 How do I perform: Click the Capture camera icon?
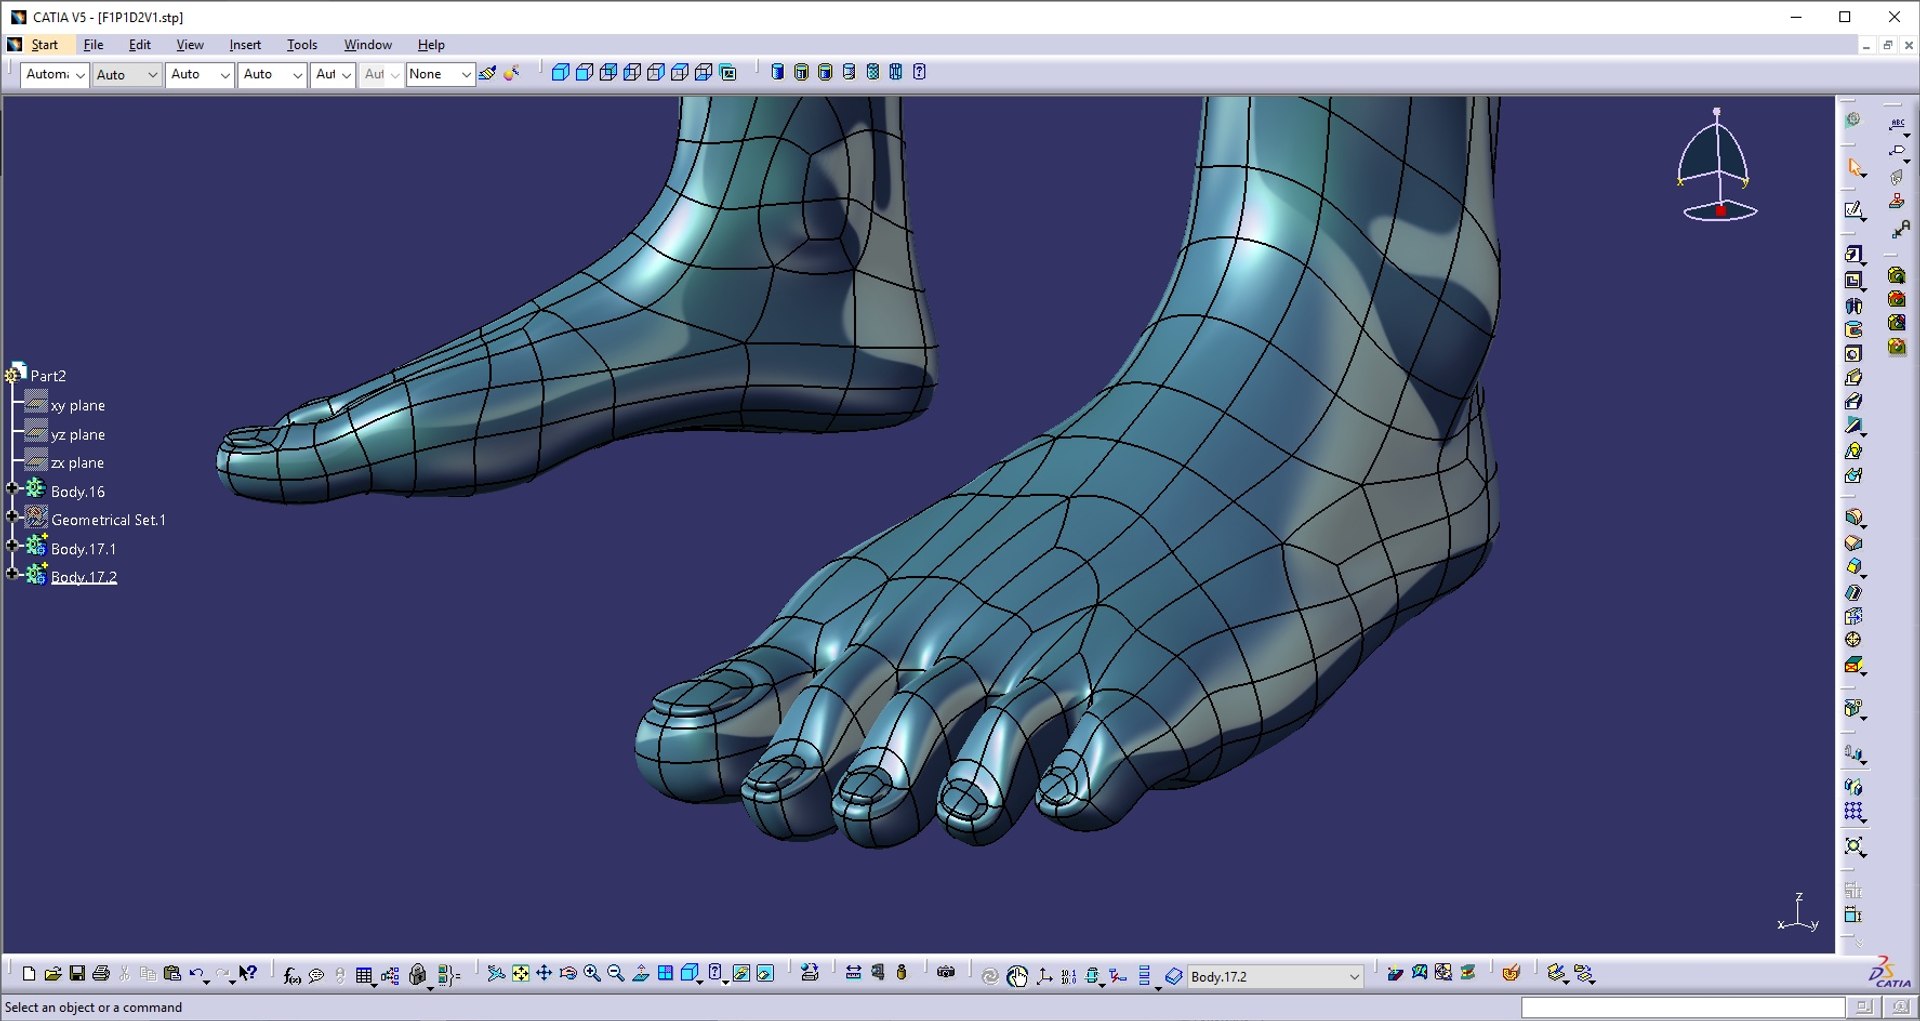pos(946,973)
